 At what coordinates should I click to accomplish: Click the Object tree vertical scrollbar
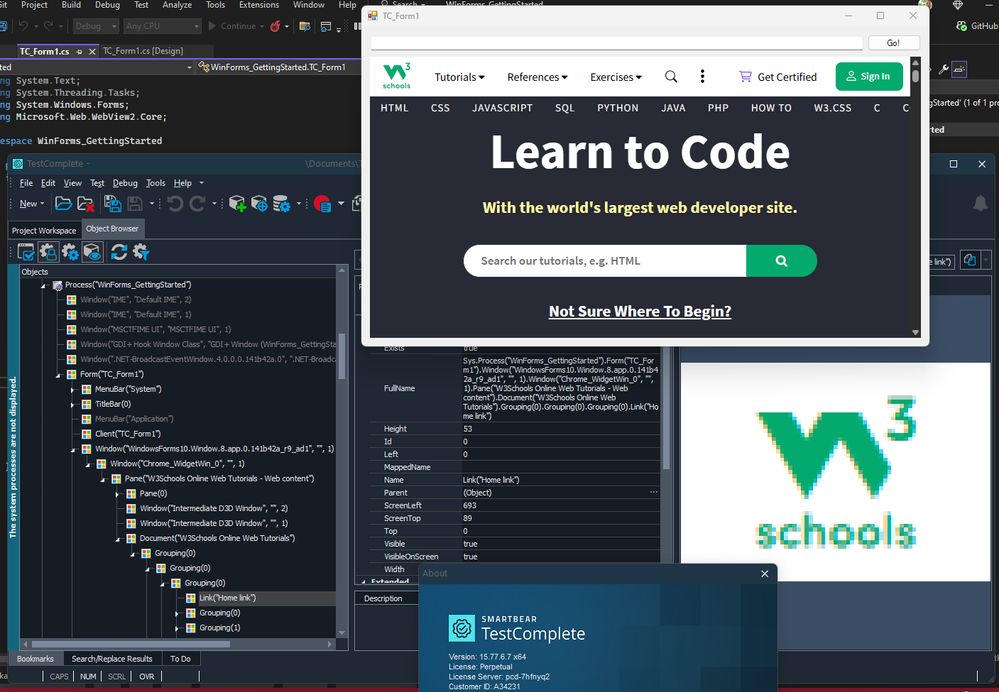341,452
